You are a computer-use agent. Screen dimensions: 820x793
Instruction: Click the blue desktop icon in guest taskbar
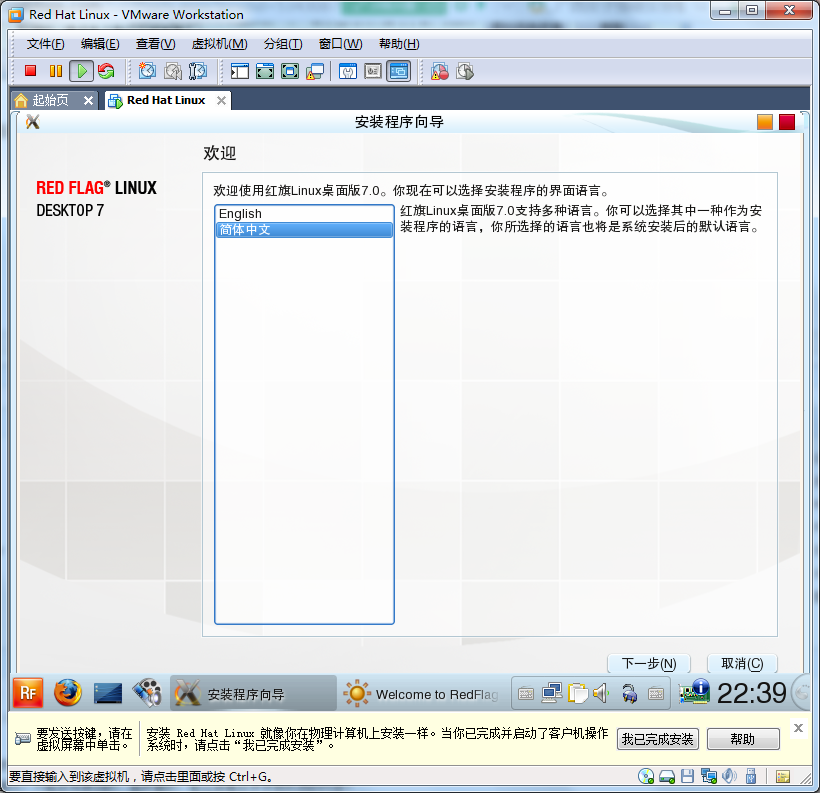point(108,694)
